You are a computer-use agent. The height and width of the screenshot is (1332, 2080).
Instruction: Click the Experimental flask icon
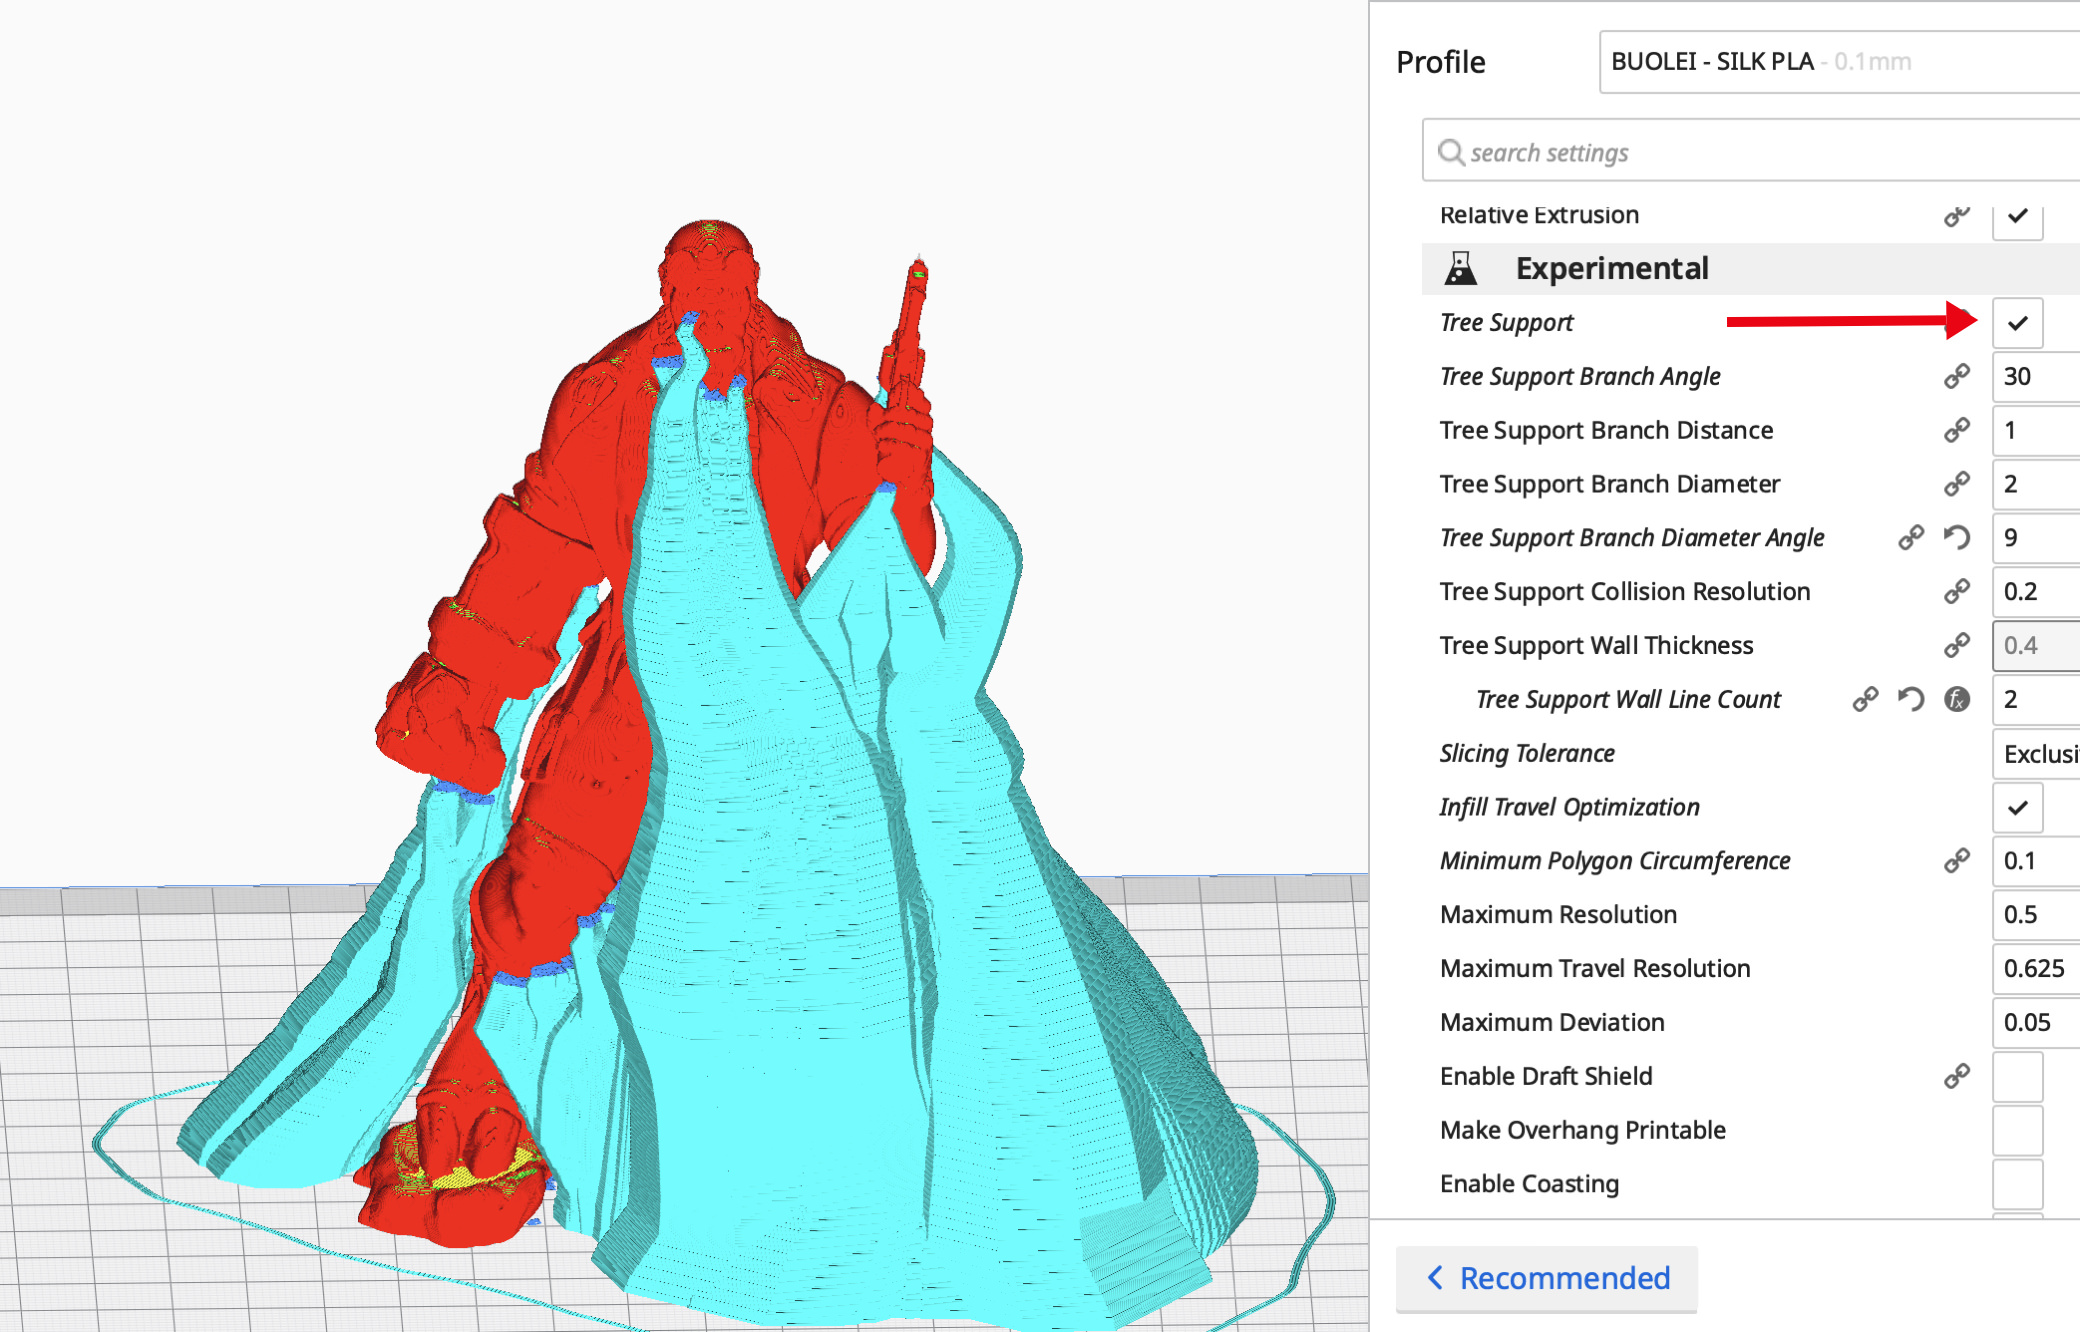pyautogui.click(x=1461, y=268)
